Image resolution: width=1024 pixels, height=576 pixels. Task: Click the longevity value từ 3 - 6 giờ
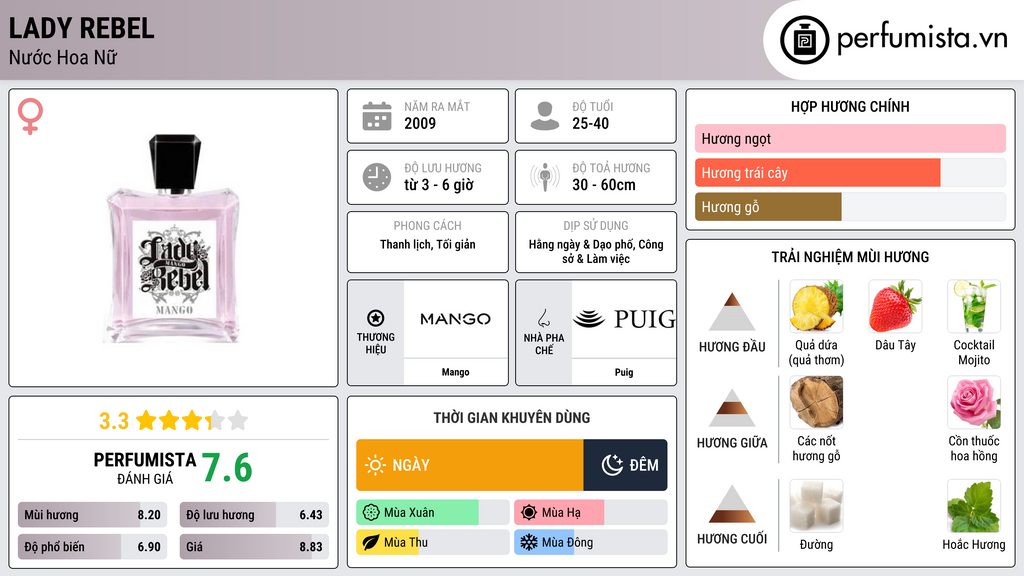pos(438,185)
